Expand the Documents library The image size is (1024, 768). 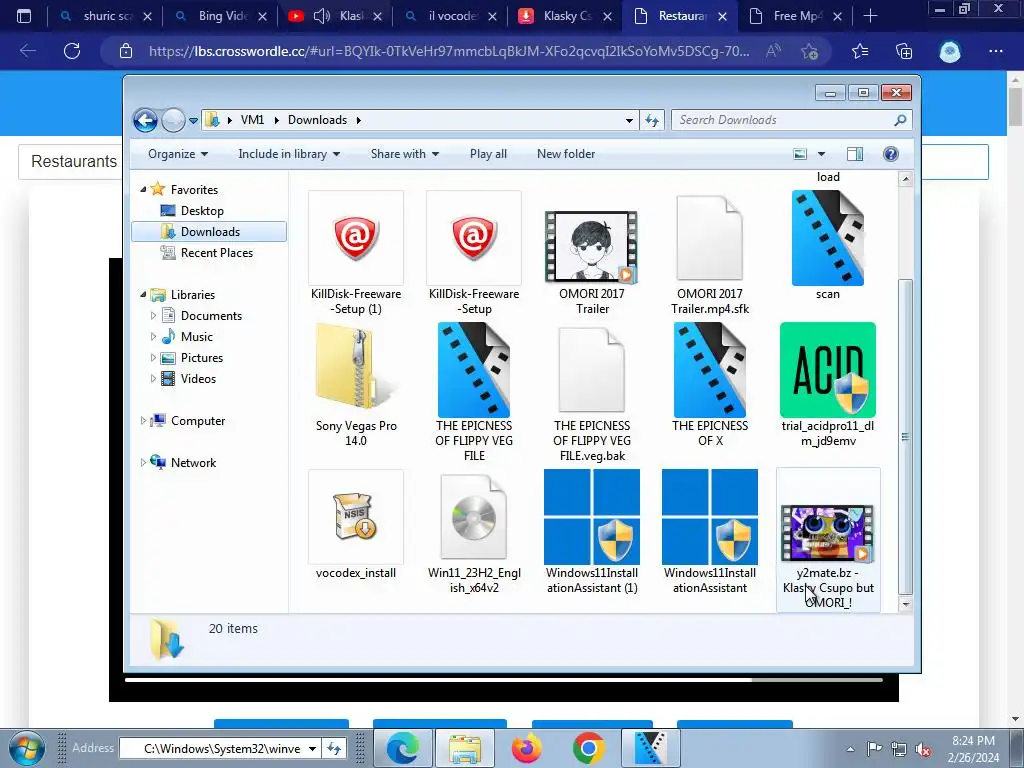tap(153, 315)
